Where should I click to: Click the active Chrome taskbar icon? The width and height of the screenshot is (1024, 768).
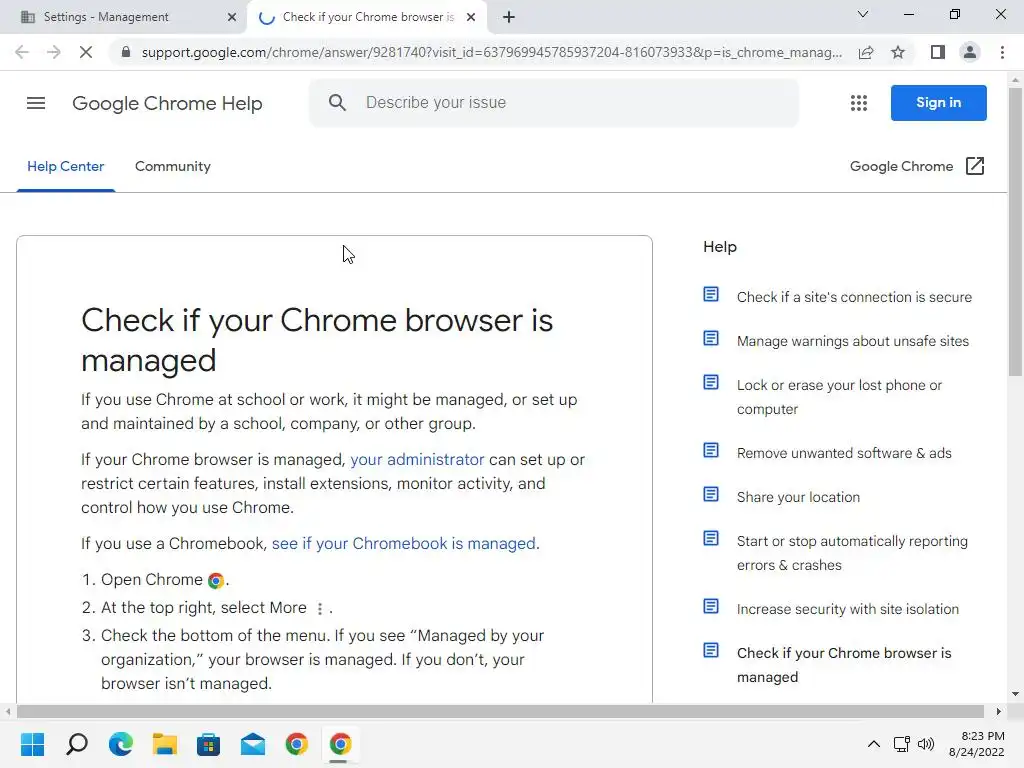click(x=340, y=744)
